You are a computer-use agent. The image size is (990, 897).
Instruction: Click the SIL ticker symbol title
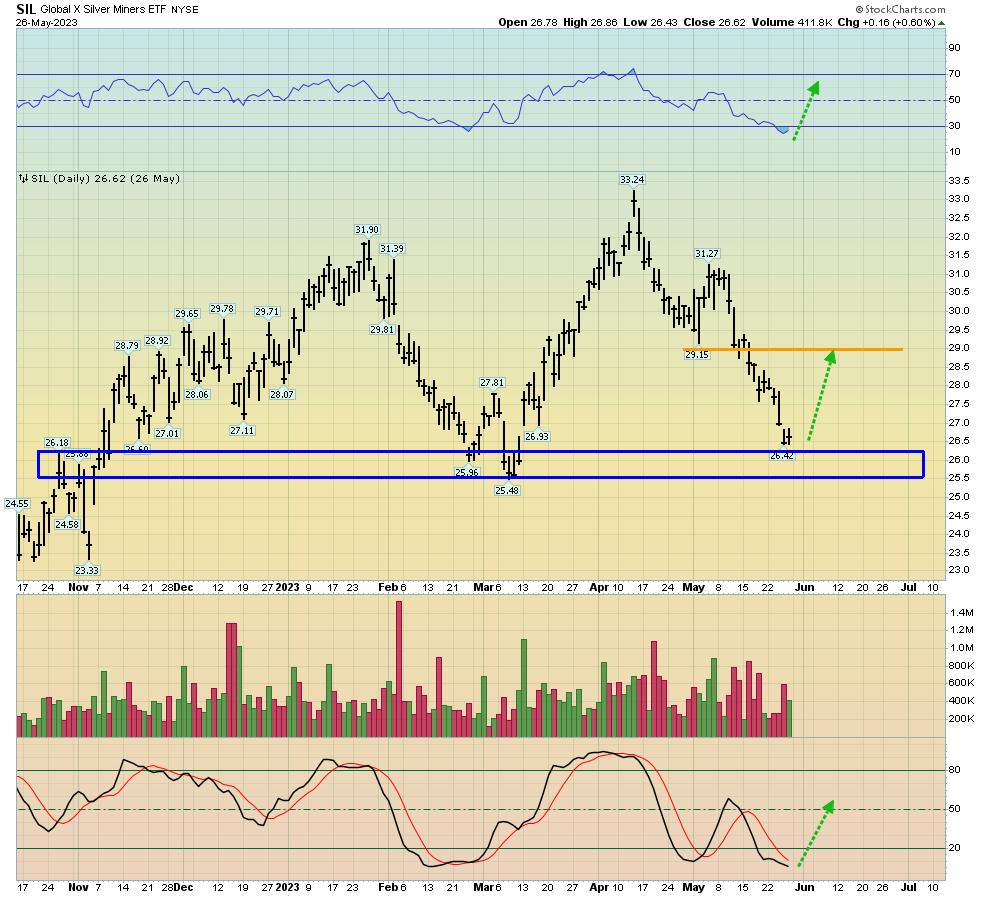pos(26,8)
